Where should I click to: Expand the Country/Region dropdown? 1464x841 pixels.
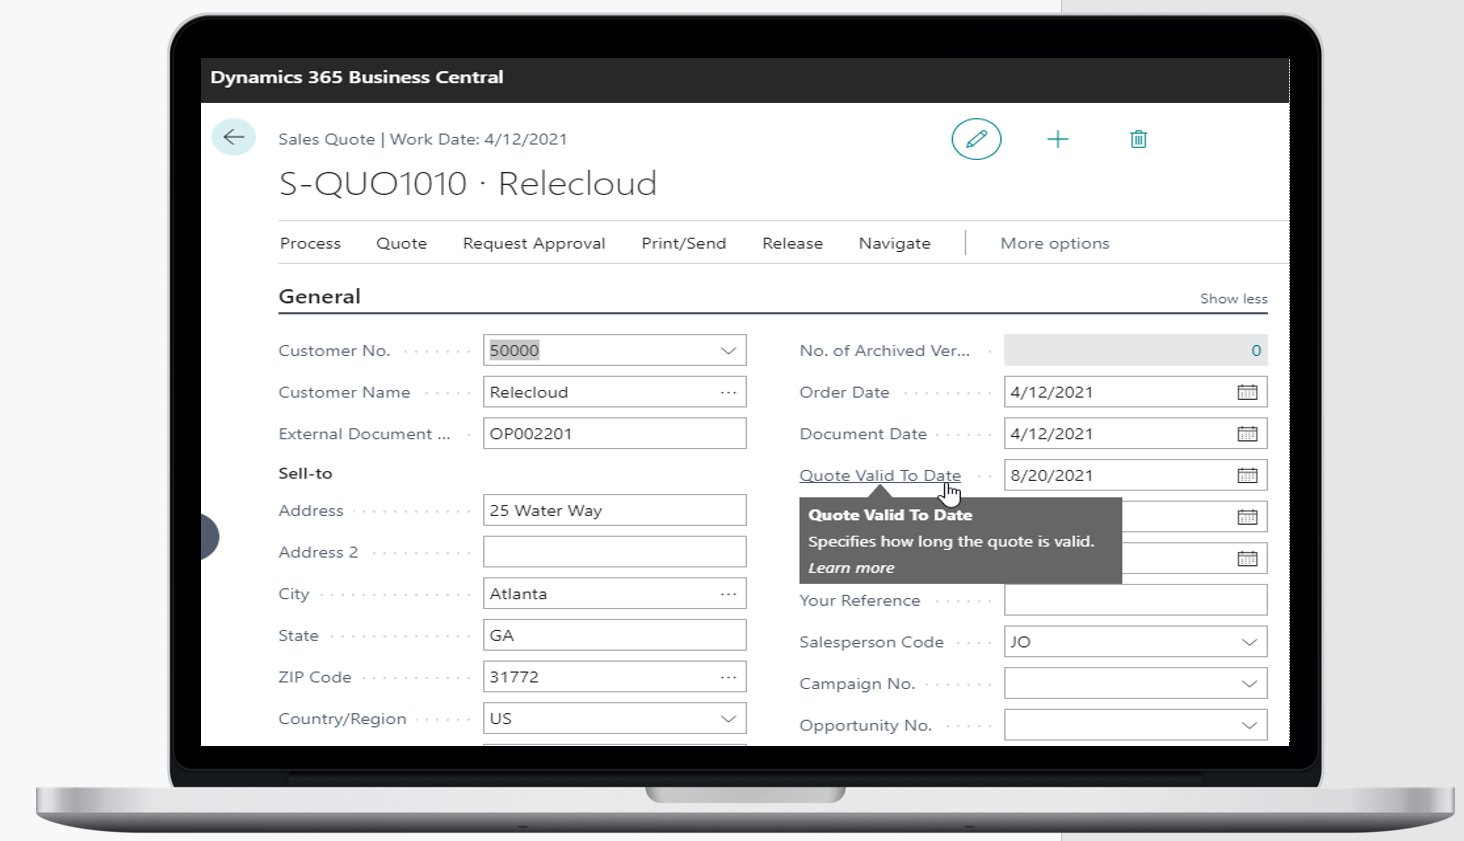[x=728, y=719]
